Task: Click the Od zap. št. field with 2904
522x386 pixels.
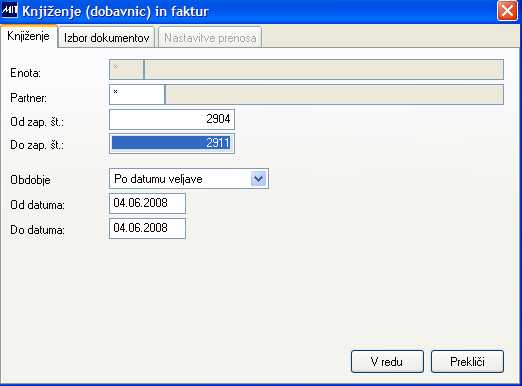Action: click(172, 119)
